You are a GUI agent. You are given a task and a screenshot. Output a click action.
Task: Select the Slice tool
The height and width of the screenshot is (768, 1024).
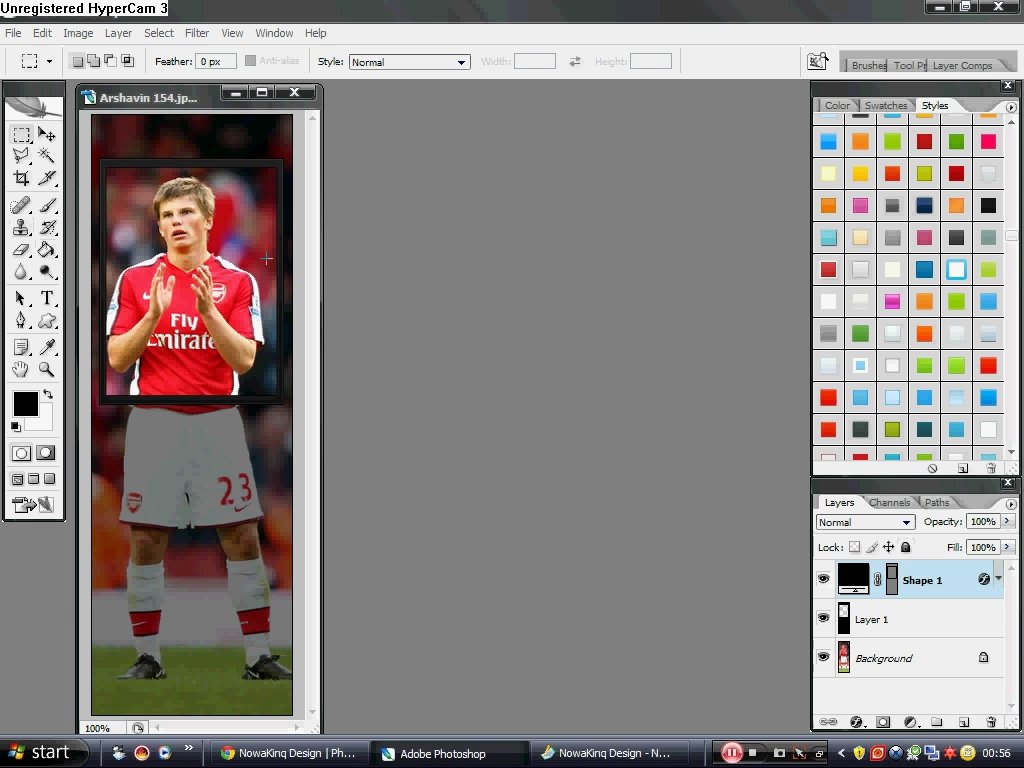pyautogui.click(x=46, y=178)
